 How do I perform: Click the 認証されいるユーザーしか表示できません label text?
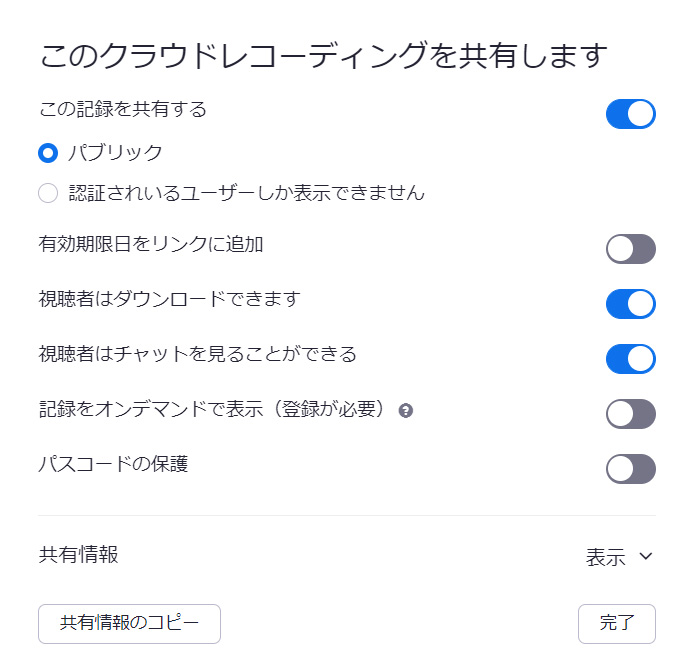coord(246,193)
